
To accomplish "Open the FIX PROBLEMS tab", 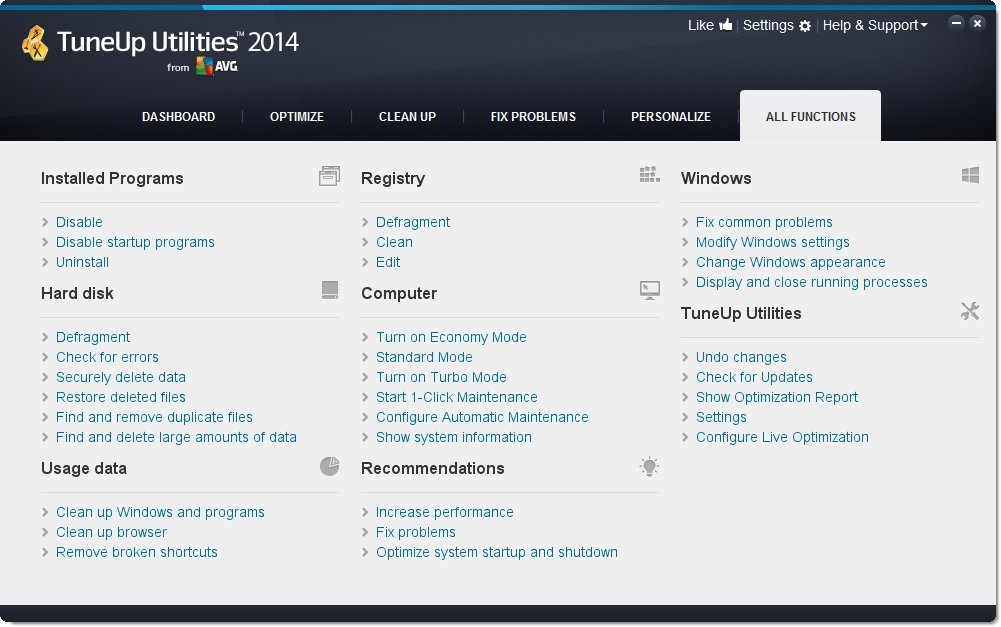I will point(532,116).
